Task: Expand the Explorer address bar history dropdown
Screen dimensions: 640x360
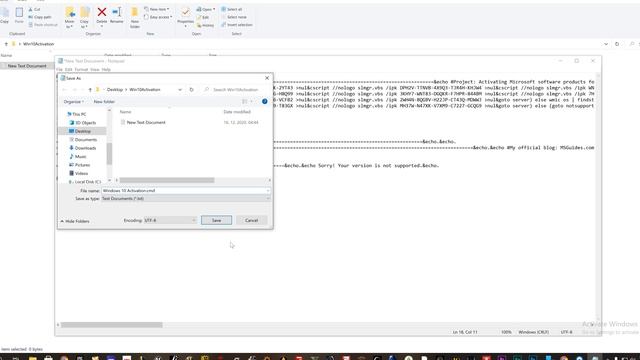Action: (x=606, y=44)
